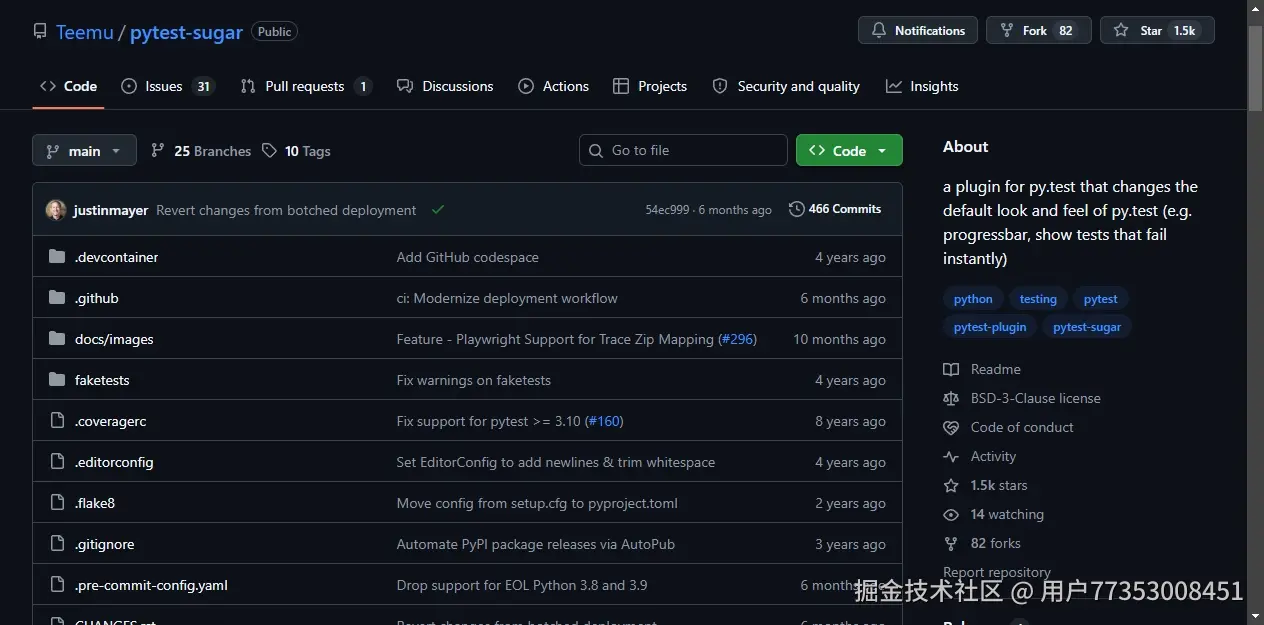Select the pytest topic tag
Image resolution: width=1264 pixels, height=625 pixels.
1100,299
